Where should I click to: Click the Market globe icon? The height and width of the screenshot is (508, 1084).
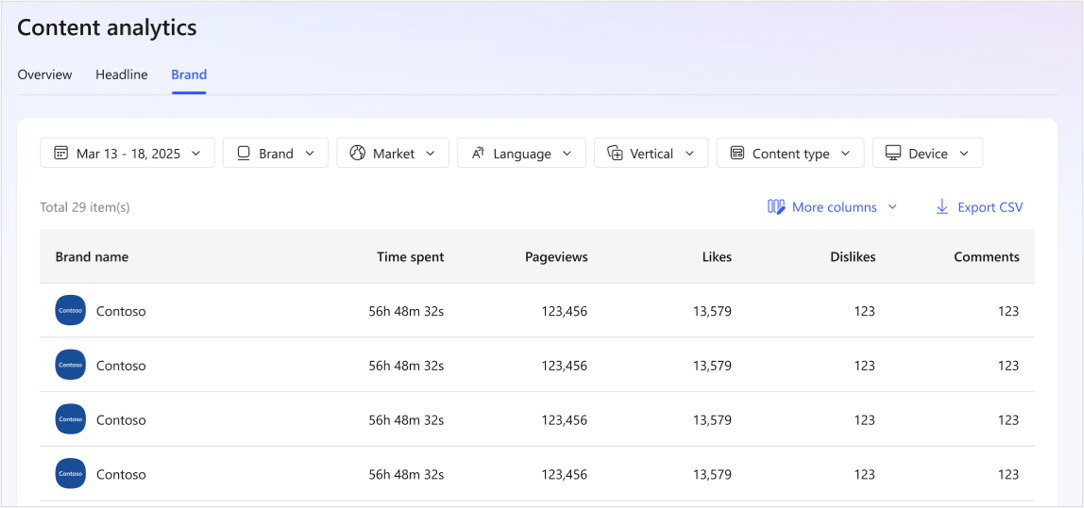pos(357,153)
